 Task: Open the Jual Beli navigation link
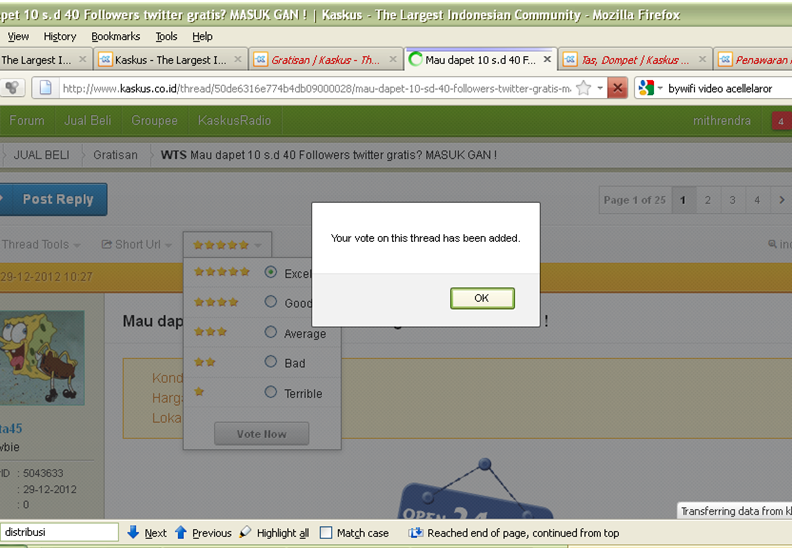(87, 121)
